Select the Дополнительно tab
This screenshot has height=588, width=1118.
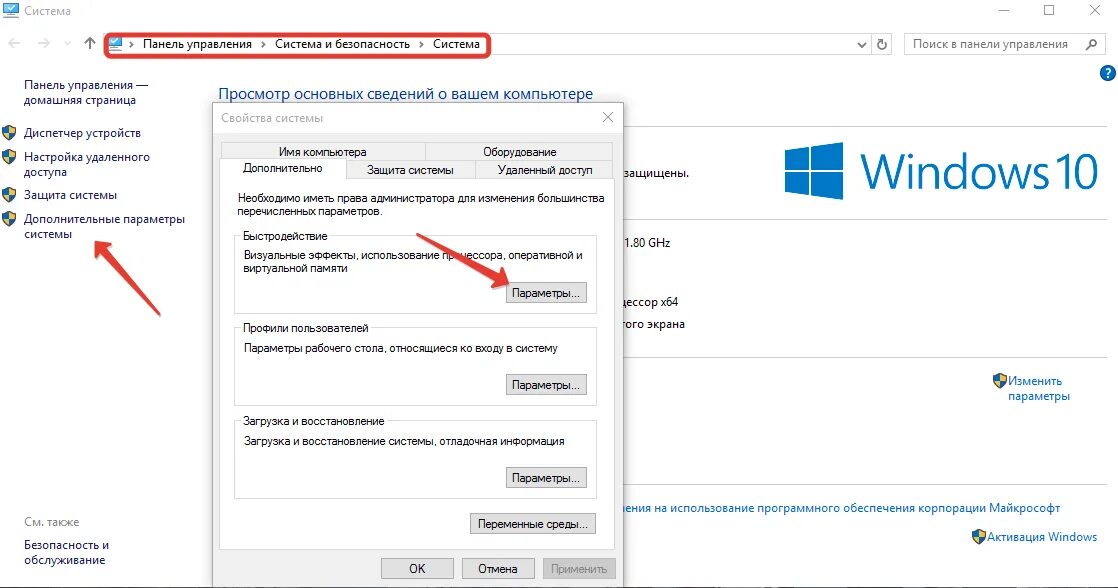coord(283,169)
